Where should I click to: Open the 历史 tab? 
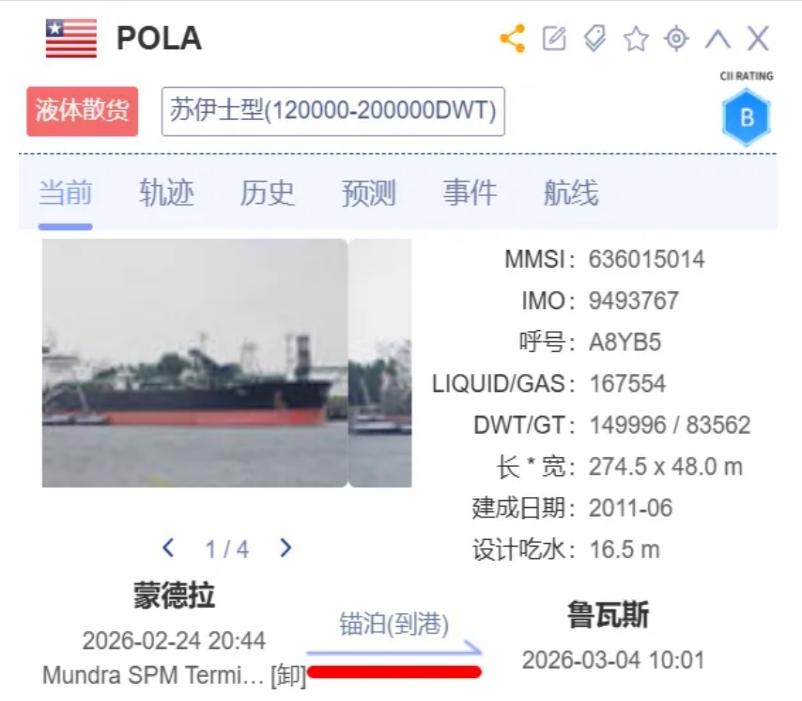coord(267,193)
